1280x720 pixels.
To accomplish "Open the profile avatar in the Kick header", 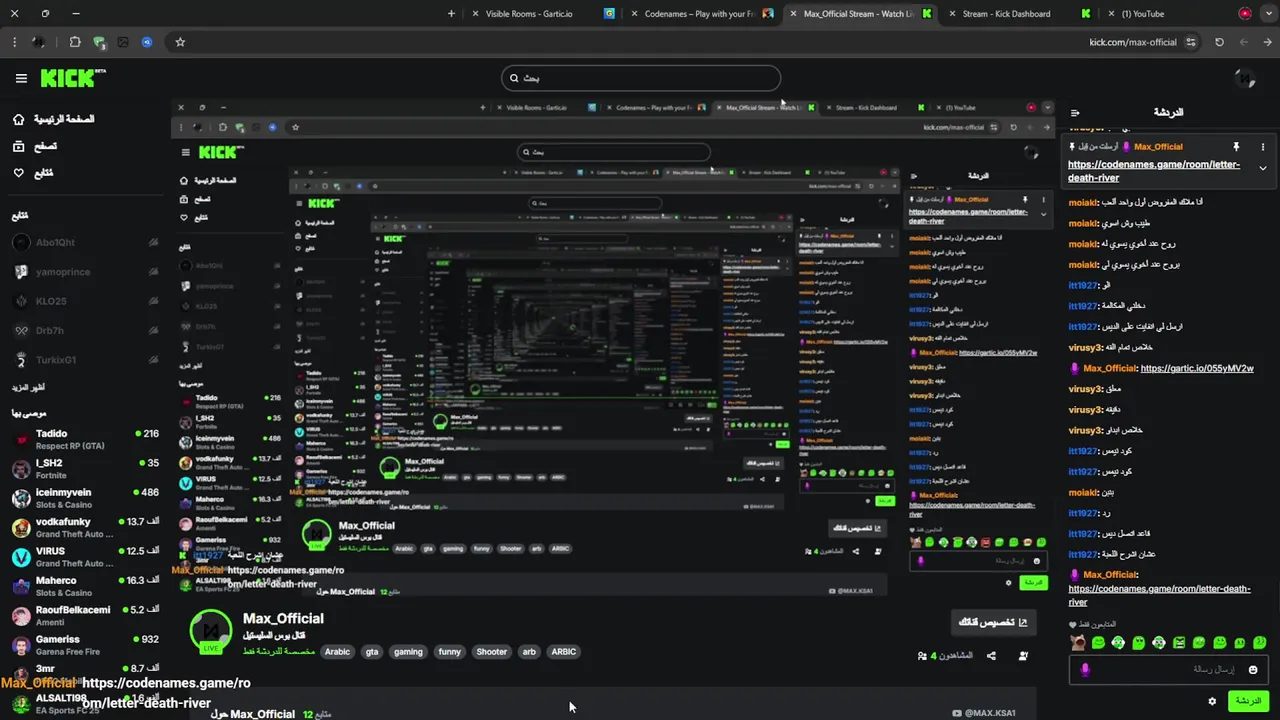I will (1245, 78).
